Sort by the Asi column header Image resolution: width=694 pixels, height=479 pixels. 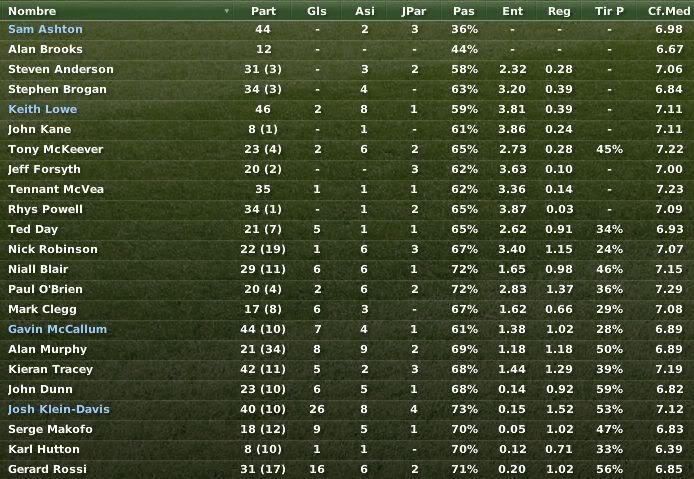[364, 11]
